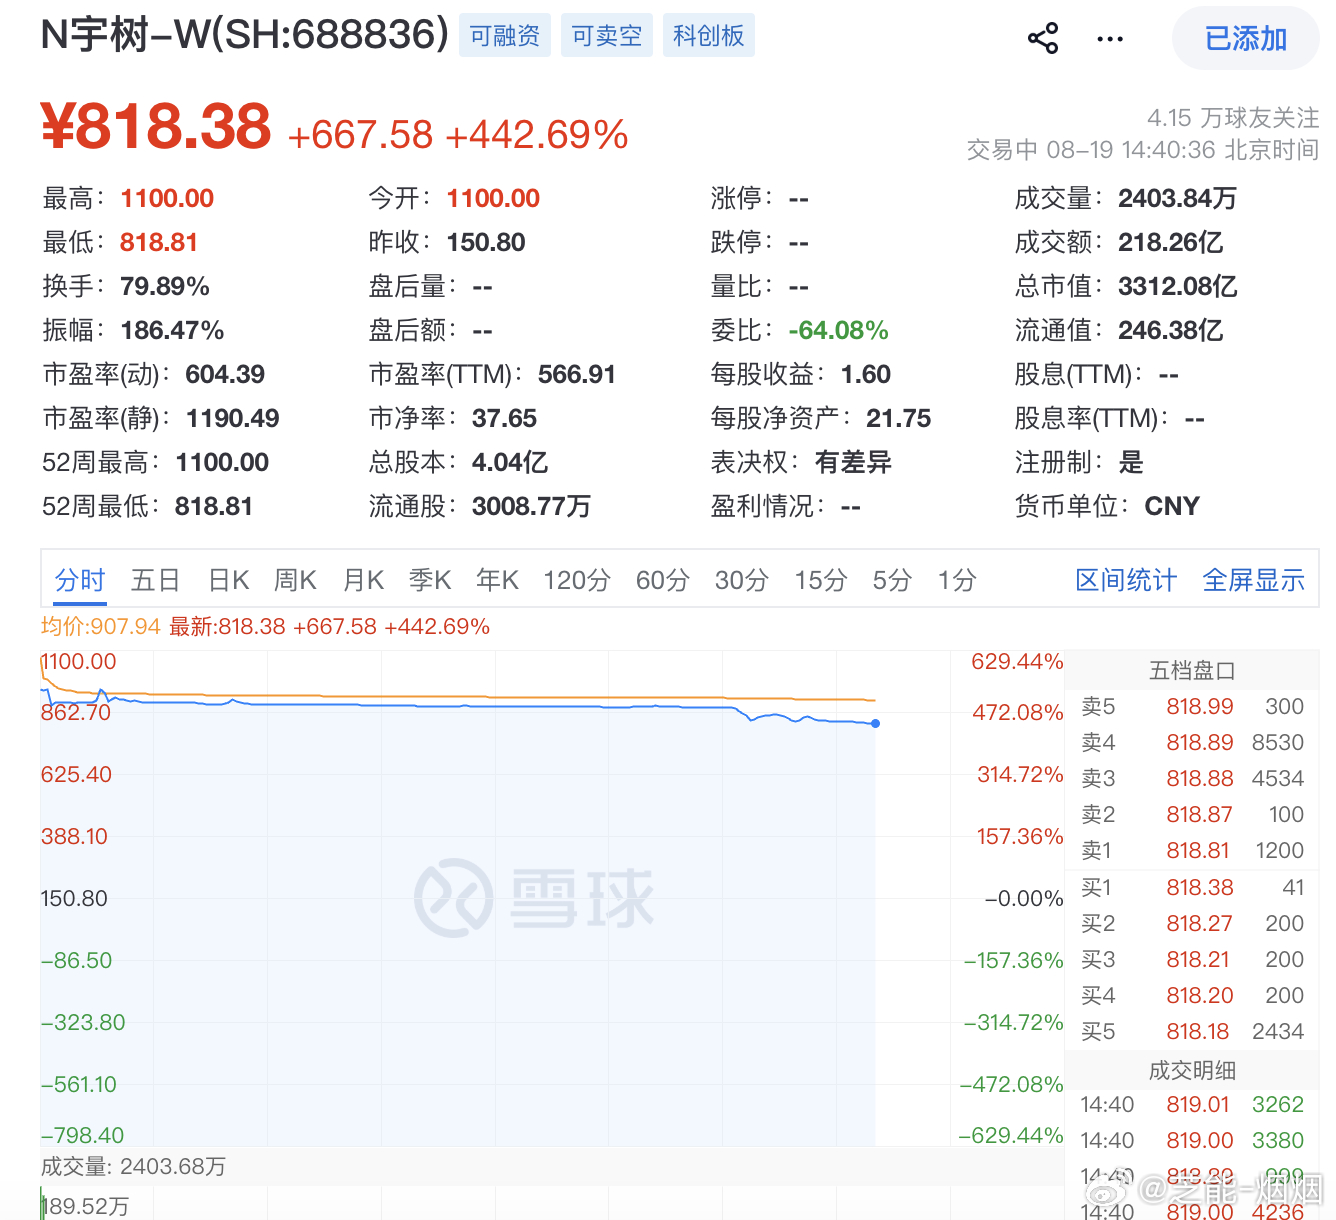Click the trade row 819.00 with 3380
This screenshot has height=1220, width=1336.
tap(1192, 1140)
